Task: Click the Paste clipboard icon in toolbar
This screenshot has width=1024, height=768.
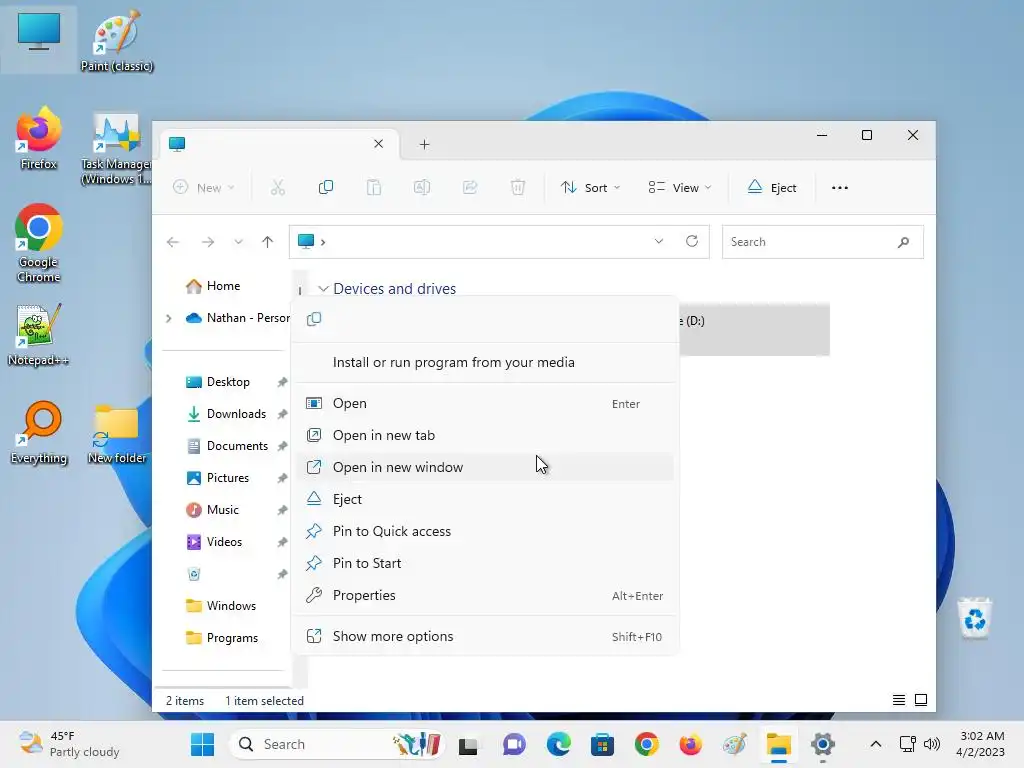Action: [x=374, y=188]
